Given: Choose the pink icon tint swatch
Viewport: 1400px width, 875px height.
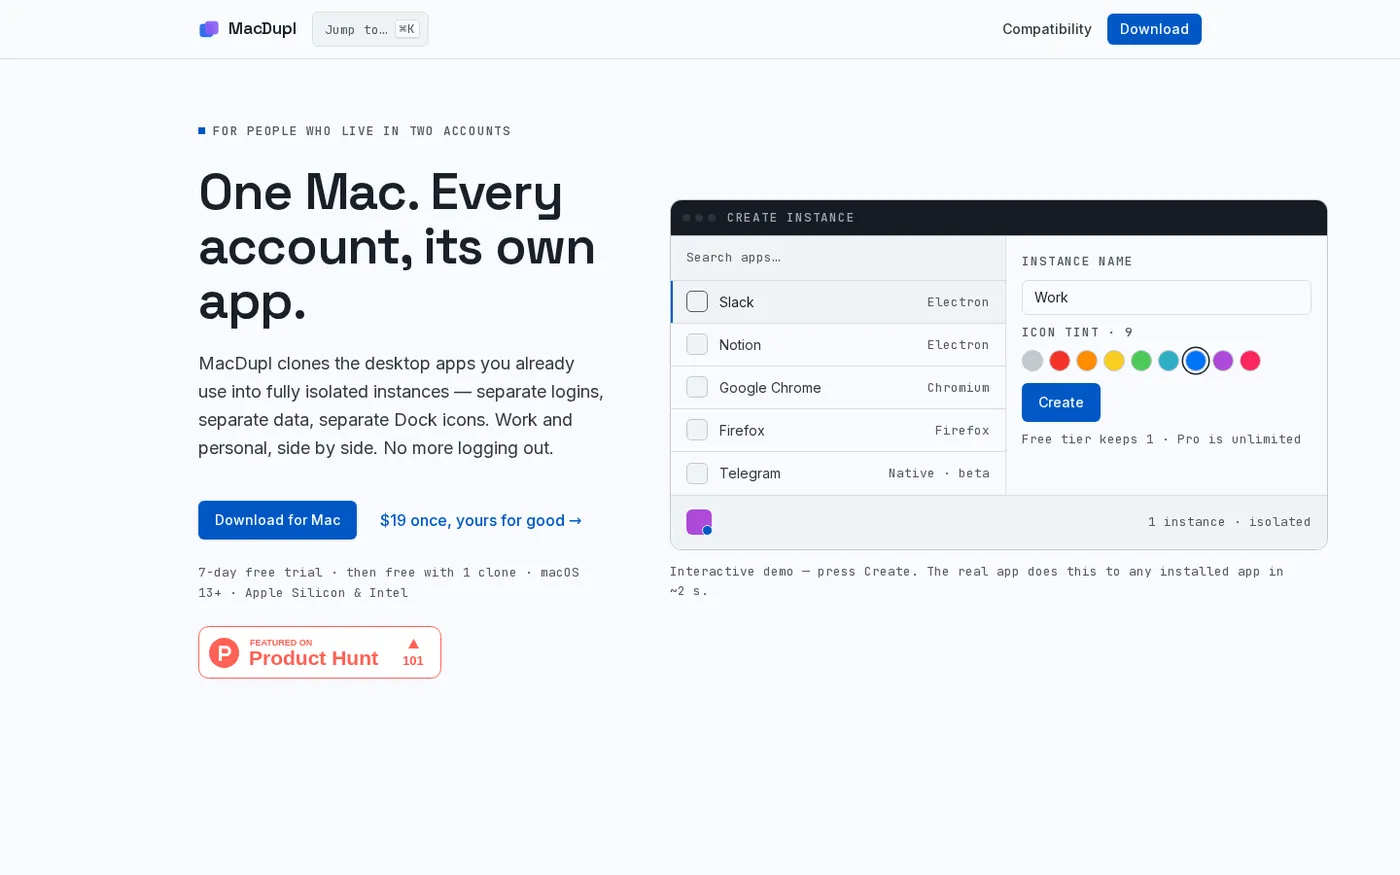Looking at the screenshot, I should tap(1250, 361).
